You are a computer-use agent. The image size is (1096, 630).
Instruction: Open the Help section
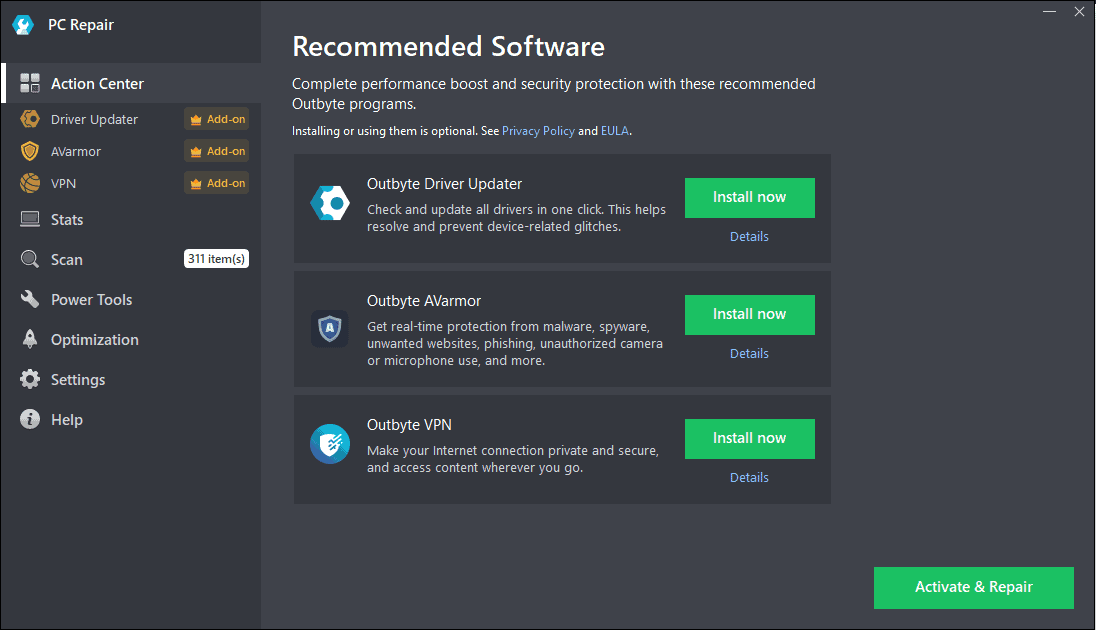click(131, 419)
